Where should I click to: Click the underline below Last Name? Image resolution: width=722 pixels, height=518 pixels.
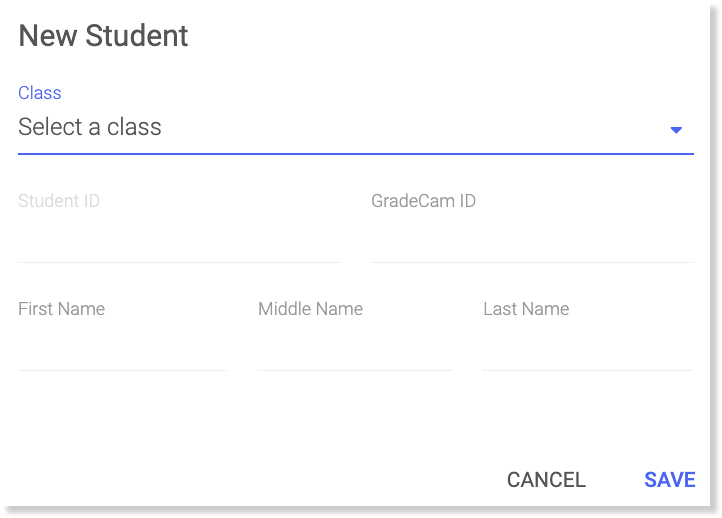(x=587, y=370)
